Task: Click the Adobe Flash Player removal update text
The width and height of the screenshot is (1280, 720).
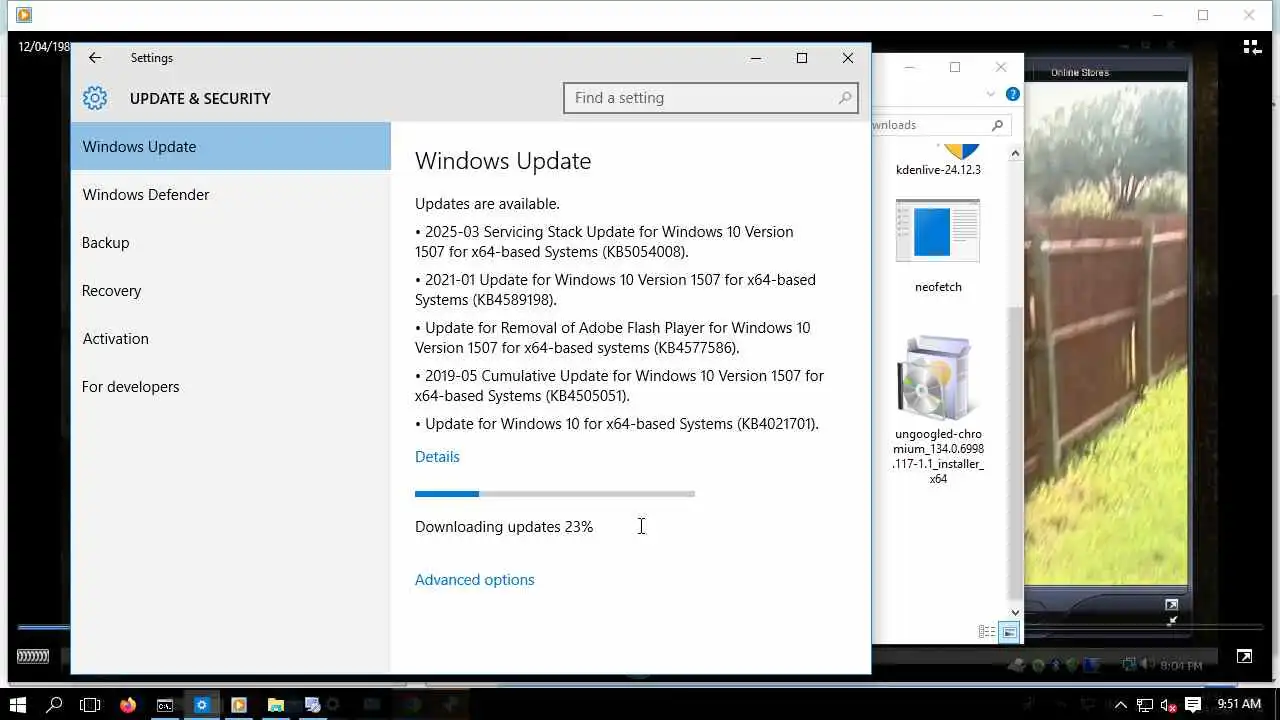Action: point(613,337)
